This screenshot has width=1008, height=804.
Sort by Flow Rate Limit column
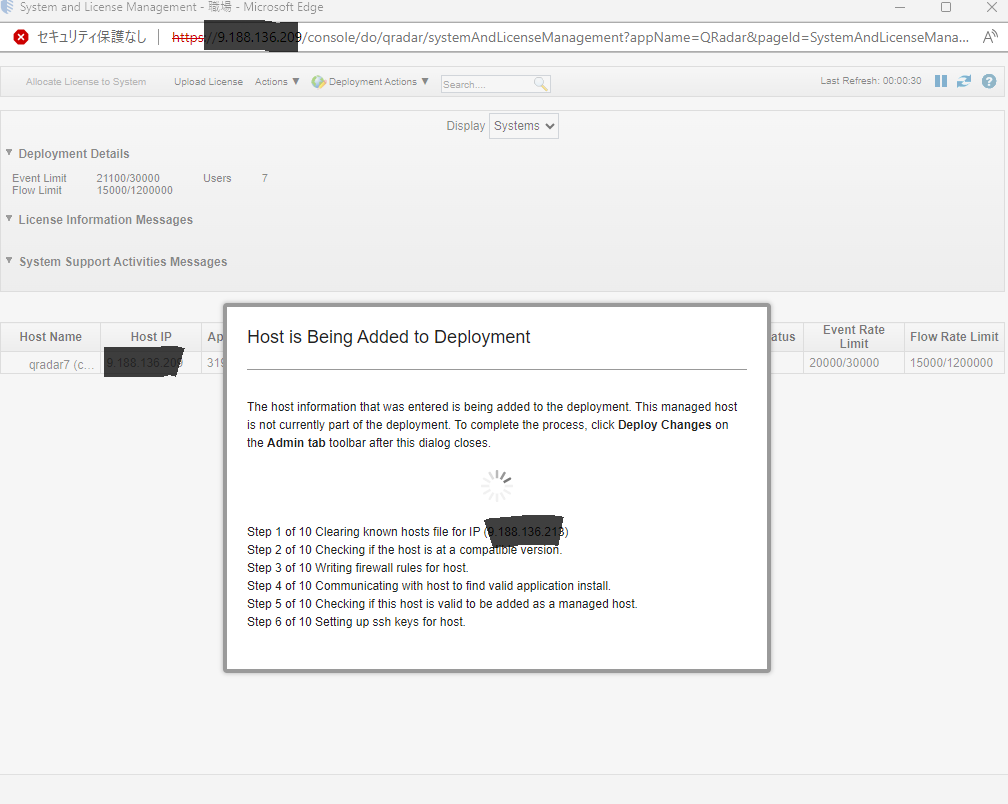pos(954,337)
